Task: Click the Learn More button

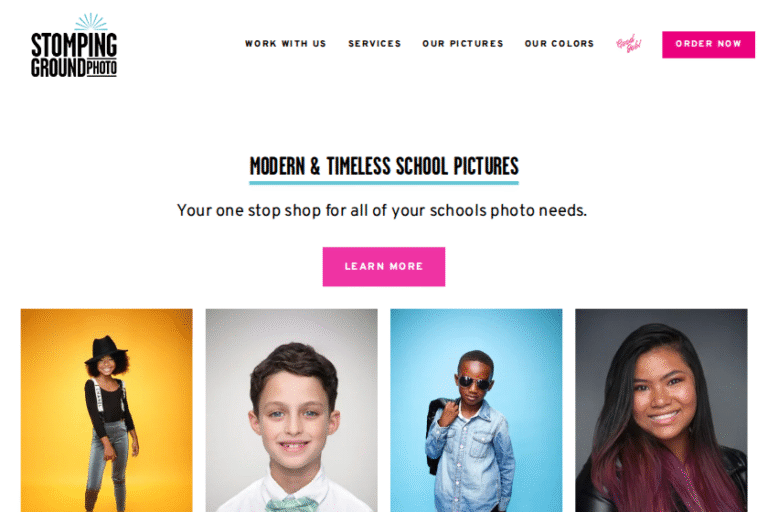Action: pyautogui.click(x=384, y=267)
